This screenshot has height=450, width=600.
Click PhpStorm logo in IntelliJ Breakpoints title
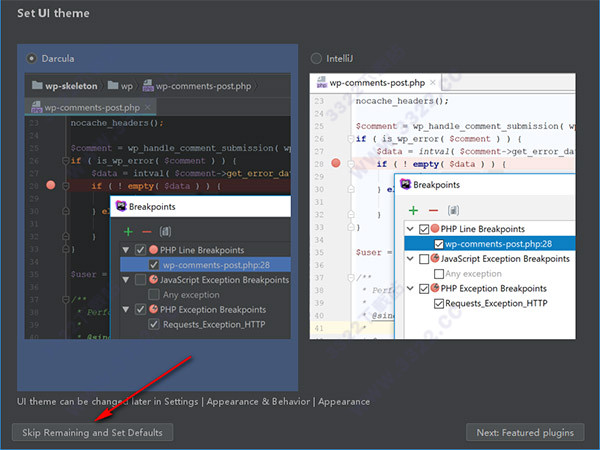[x=405, y=184]
